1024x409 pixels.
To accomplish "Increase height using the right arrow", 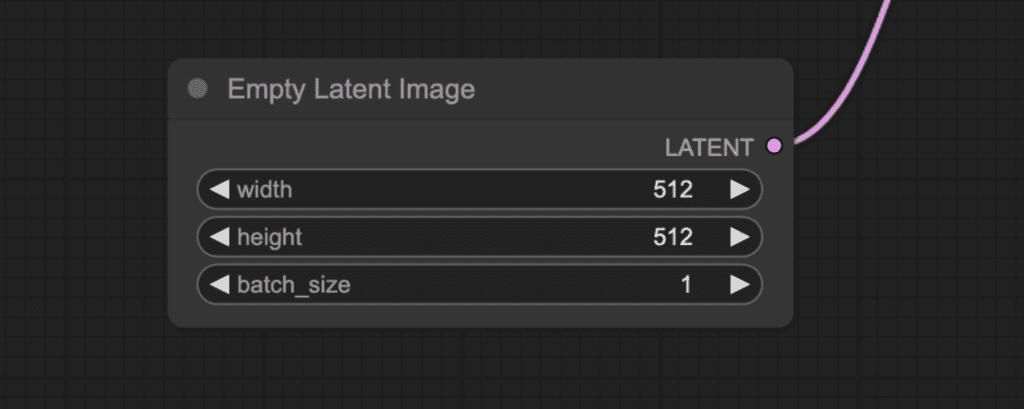I will tap(739, 237).
